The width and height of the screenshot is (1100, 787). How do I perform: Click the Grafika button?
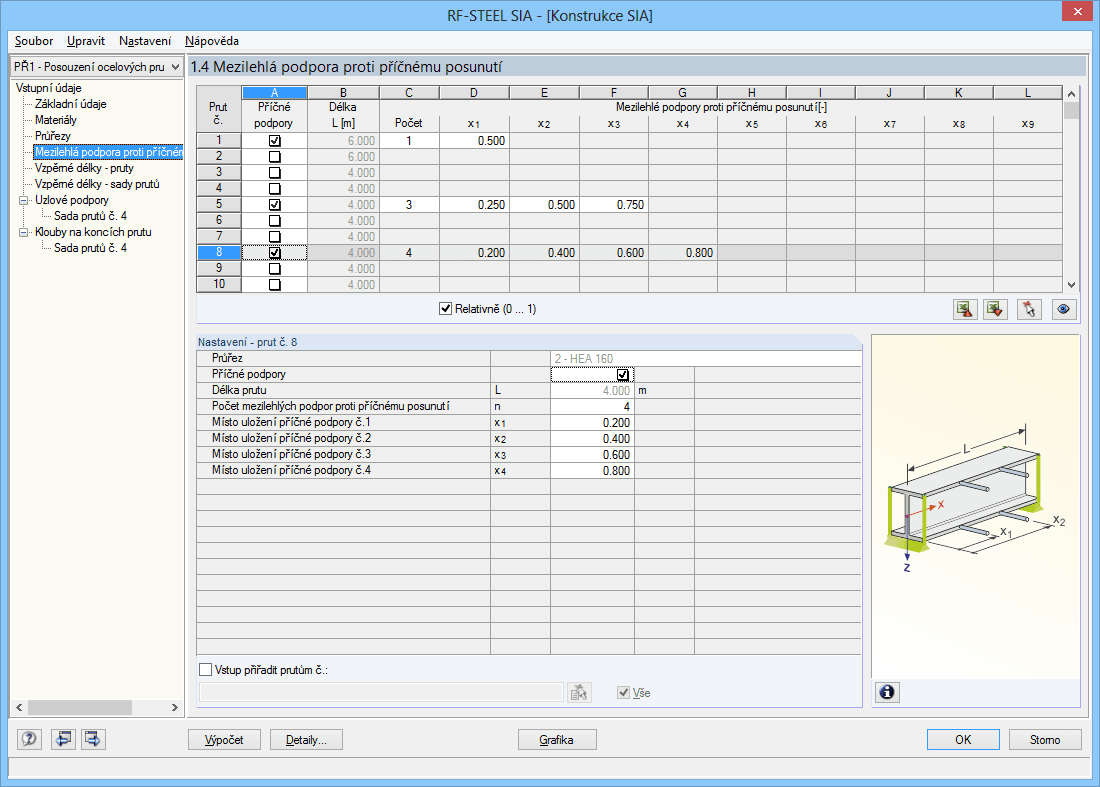click(x=557, y=740)
